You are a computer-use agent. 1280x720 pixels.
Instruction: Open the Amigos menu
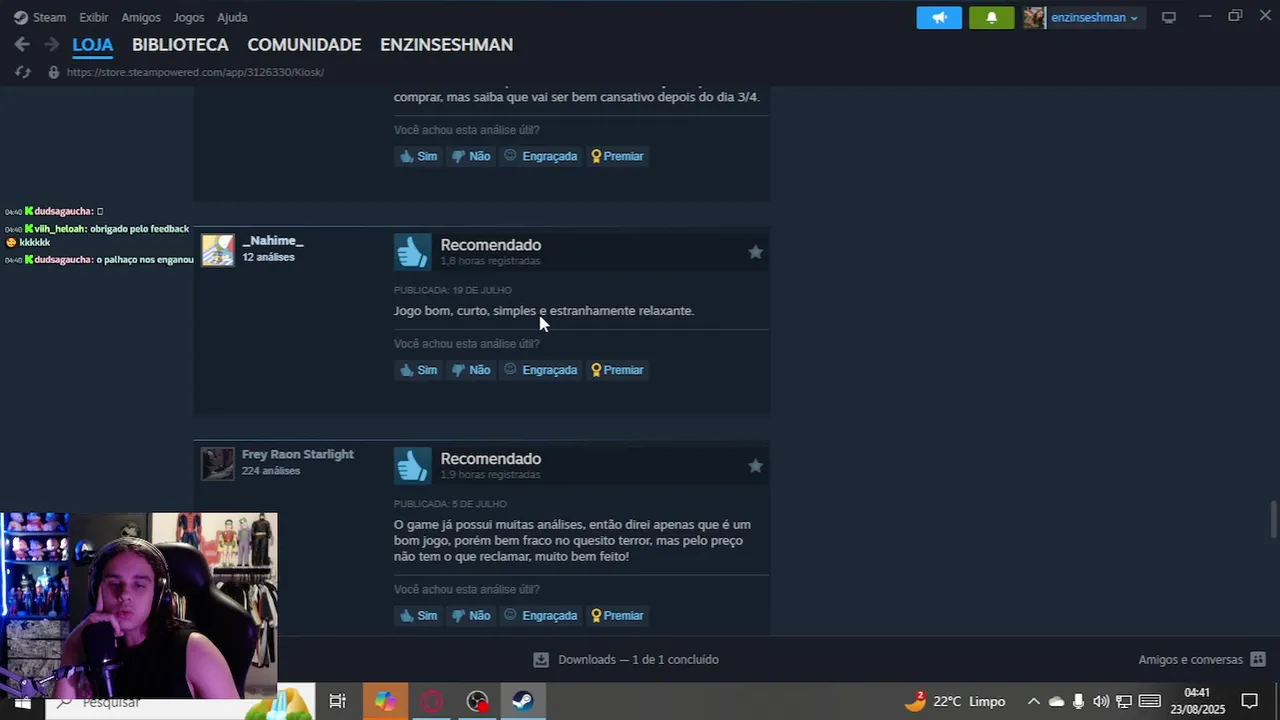pyautogui.click(x=141, y=17)
